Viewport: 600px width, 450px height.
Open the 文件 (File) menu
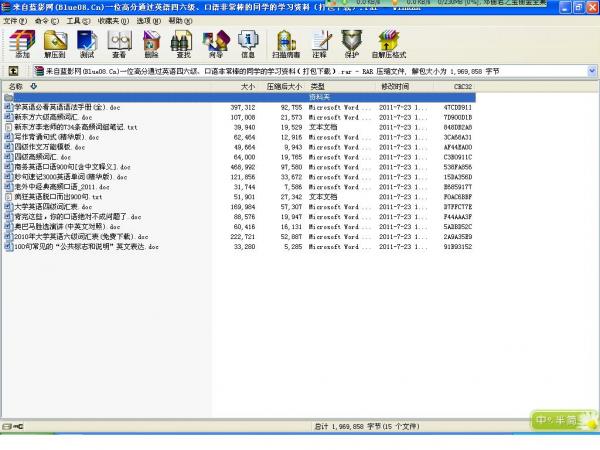(15, 21)
